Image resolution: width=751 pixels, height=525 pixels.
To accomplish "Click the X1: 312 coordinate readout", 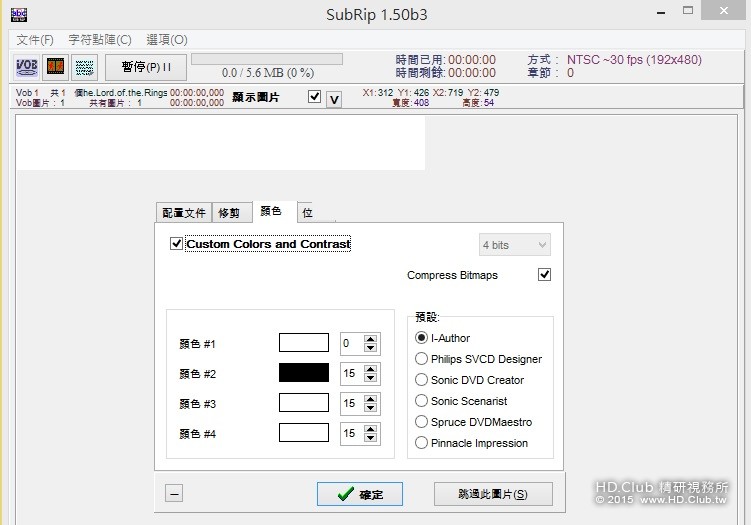I will (x=378, y=92).
